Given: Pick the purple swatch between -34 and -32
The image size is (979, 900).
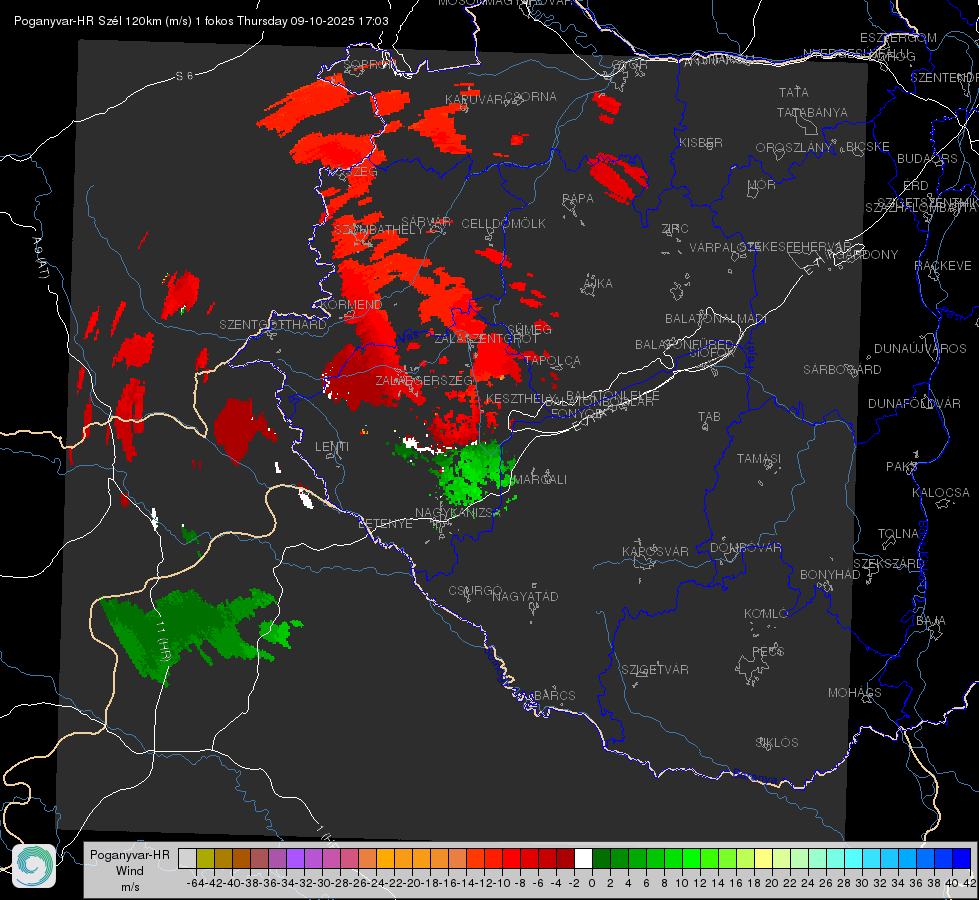Looking at the screenshot, I should point(295,858).
